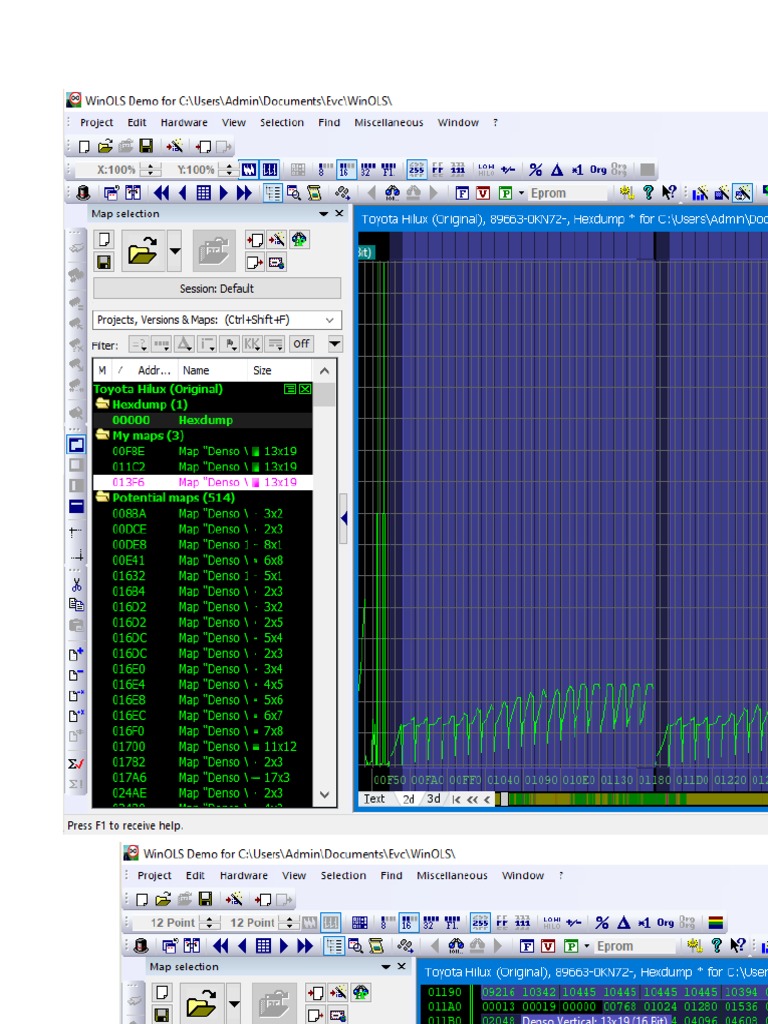768x1024 pixels.
Task: Toggle 16-bit display mode in lower window
Action: pyautogui.click(x=409, y=923)
